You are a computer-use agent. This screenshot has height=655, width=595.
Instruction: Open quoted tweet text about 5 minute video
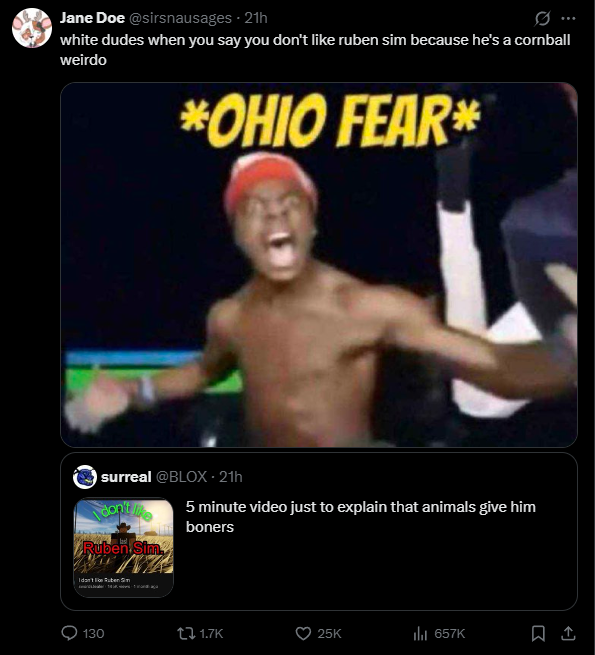tap(361, 517)
